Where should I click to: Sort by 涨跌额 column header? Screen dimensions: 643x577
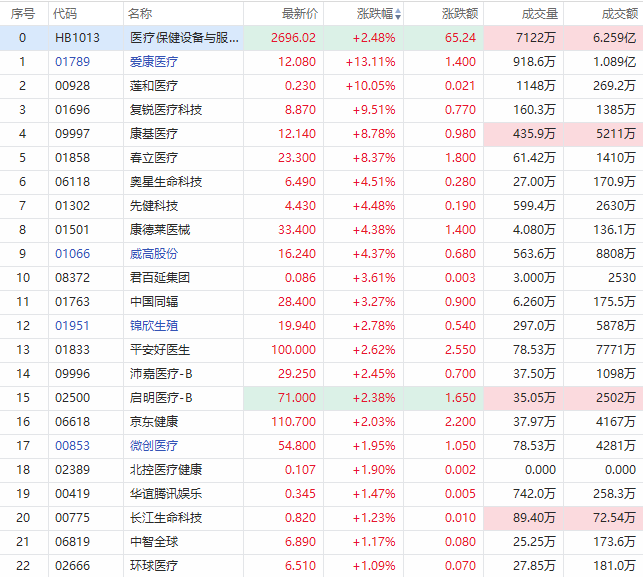[x=460, y=14]
